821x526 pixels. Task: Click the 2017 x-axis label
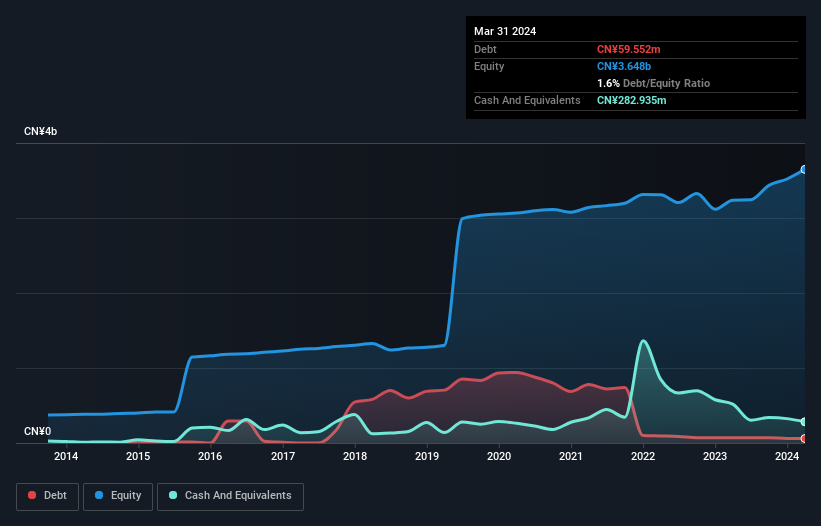pyautogui.click(x=283, y=456)
